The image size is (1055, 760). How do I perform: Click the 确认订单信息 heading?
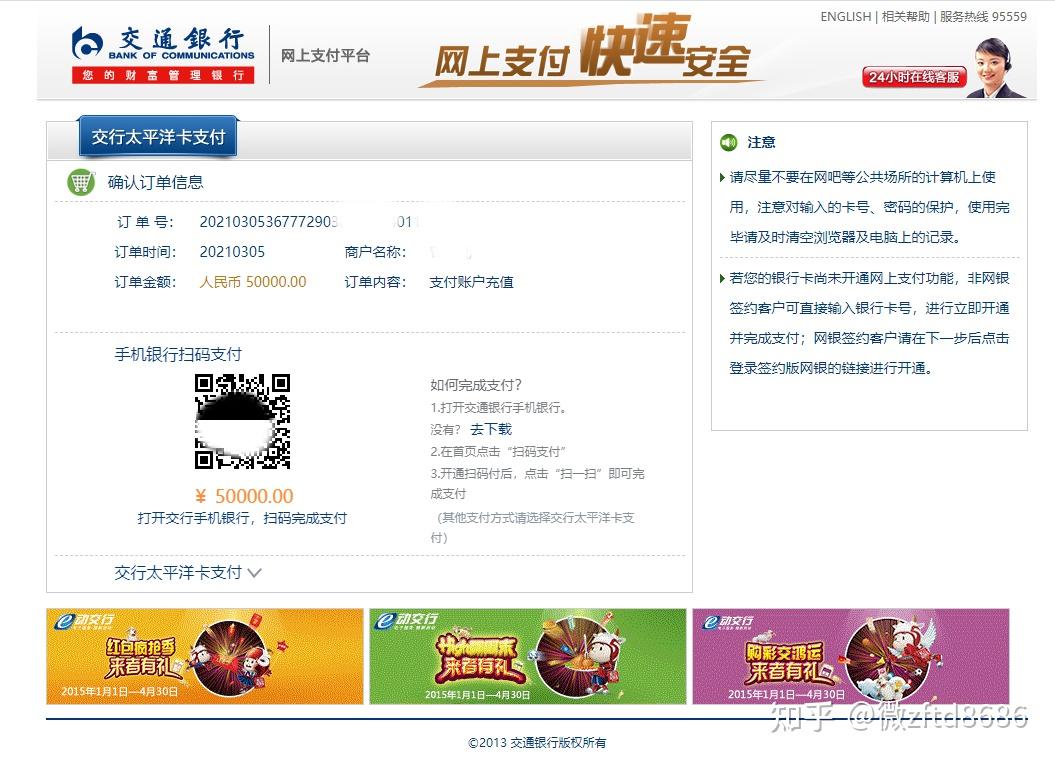coord(155,182)
